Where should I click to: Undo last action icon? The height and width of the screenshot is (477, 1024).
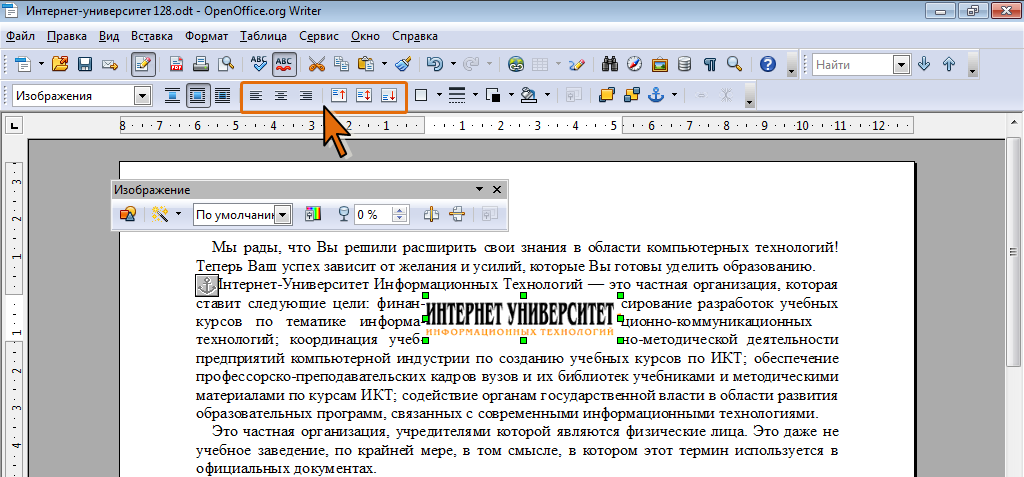pos(434,64)
